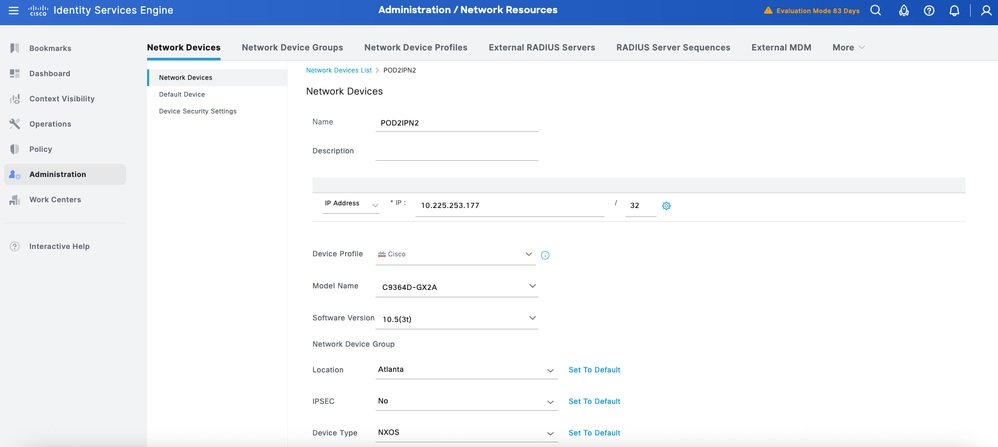Select Default Device in left submenu

182,94
